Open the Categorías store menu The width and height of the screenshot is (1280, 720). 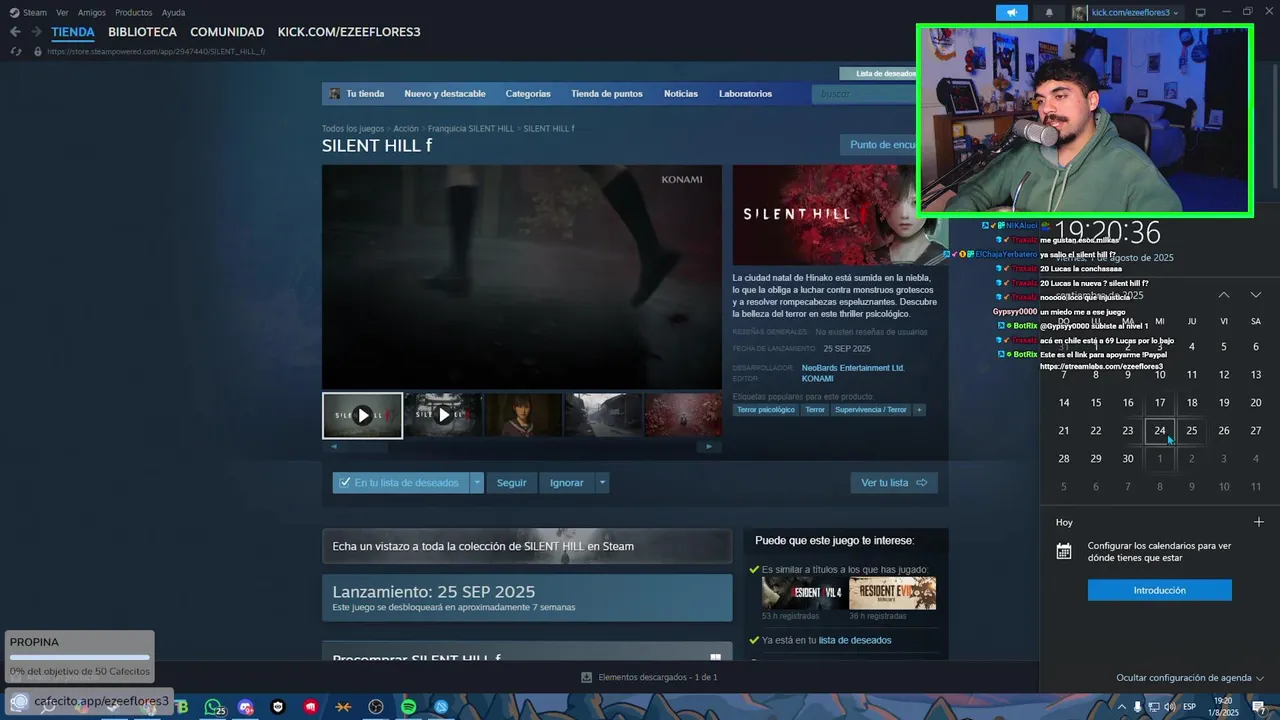pyautogui.click(x=528, y=94)
